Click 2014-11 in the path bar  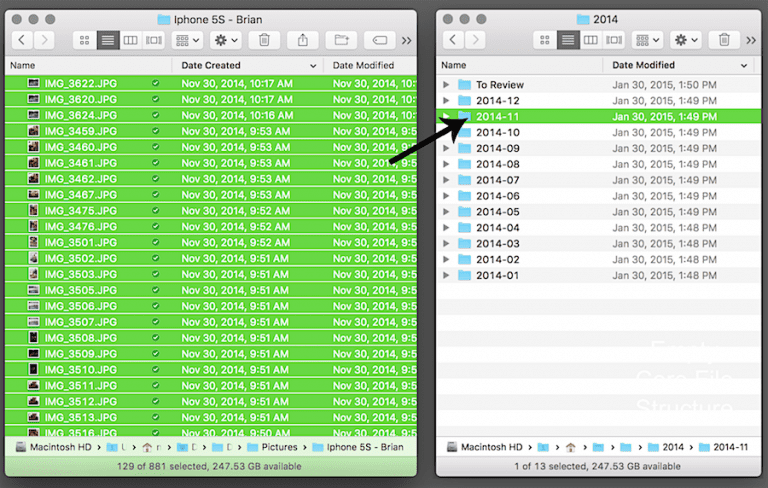723,447
